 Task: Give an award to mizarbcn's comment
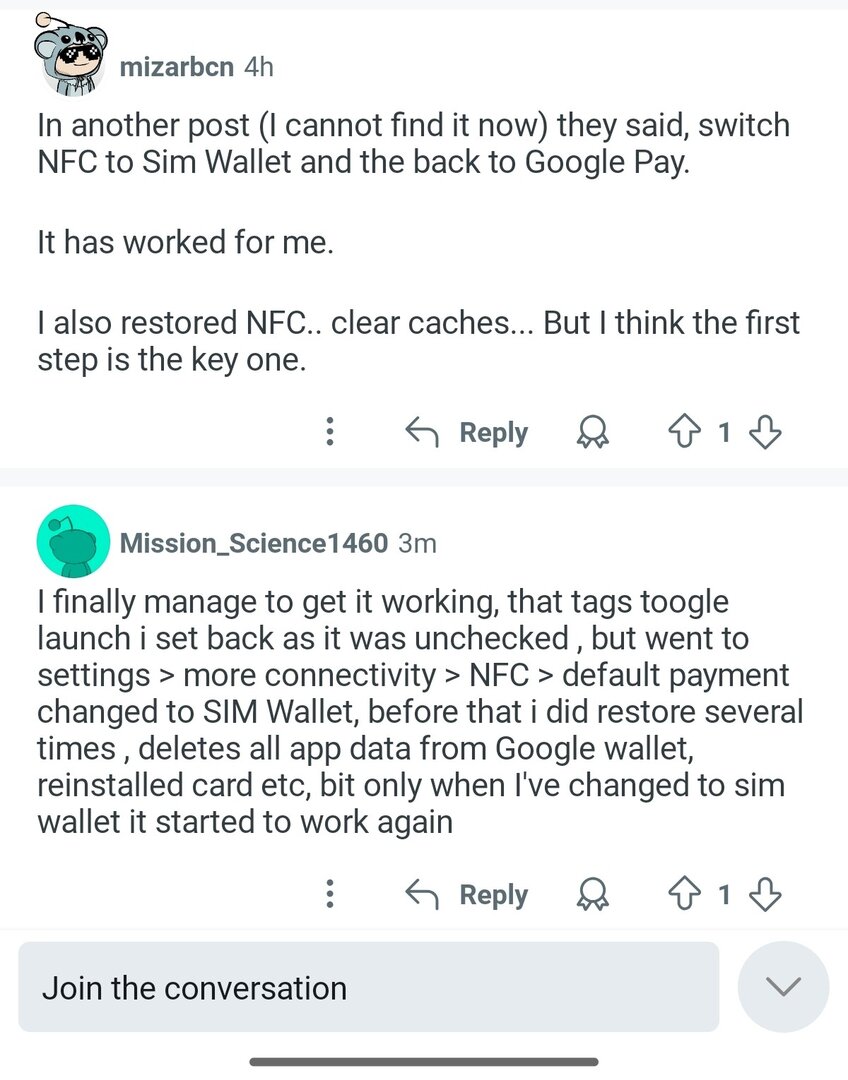click(595, 432)
